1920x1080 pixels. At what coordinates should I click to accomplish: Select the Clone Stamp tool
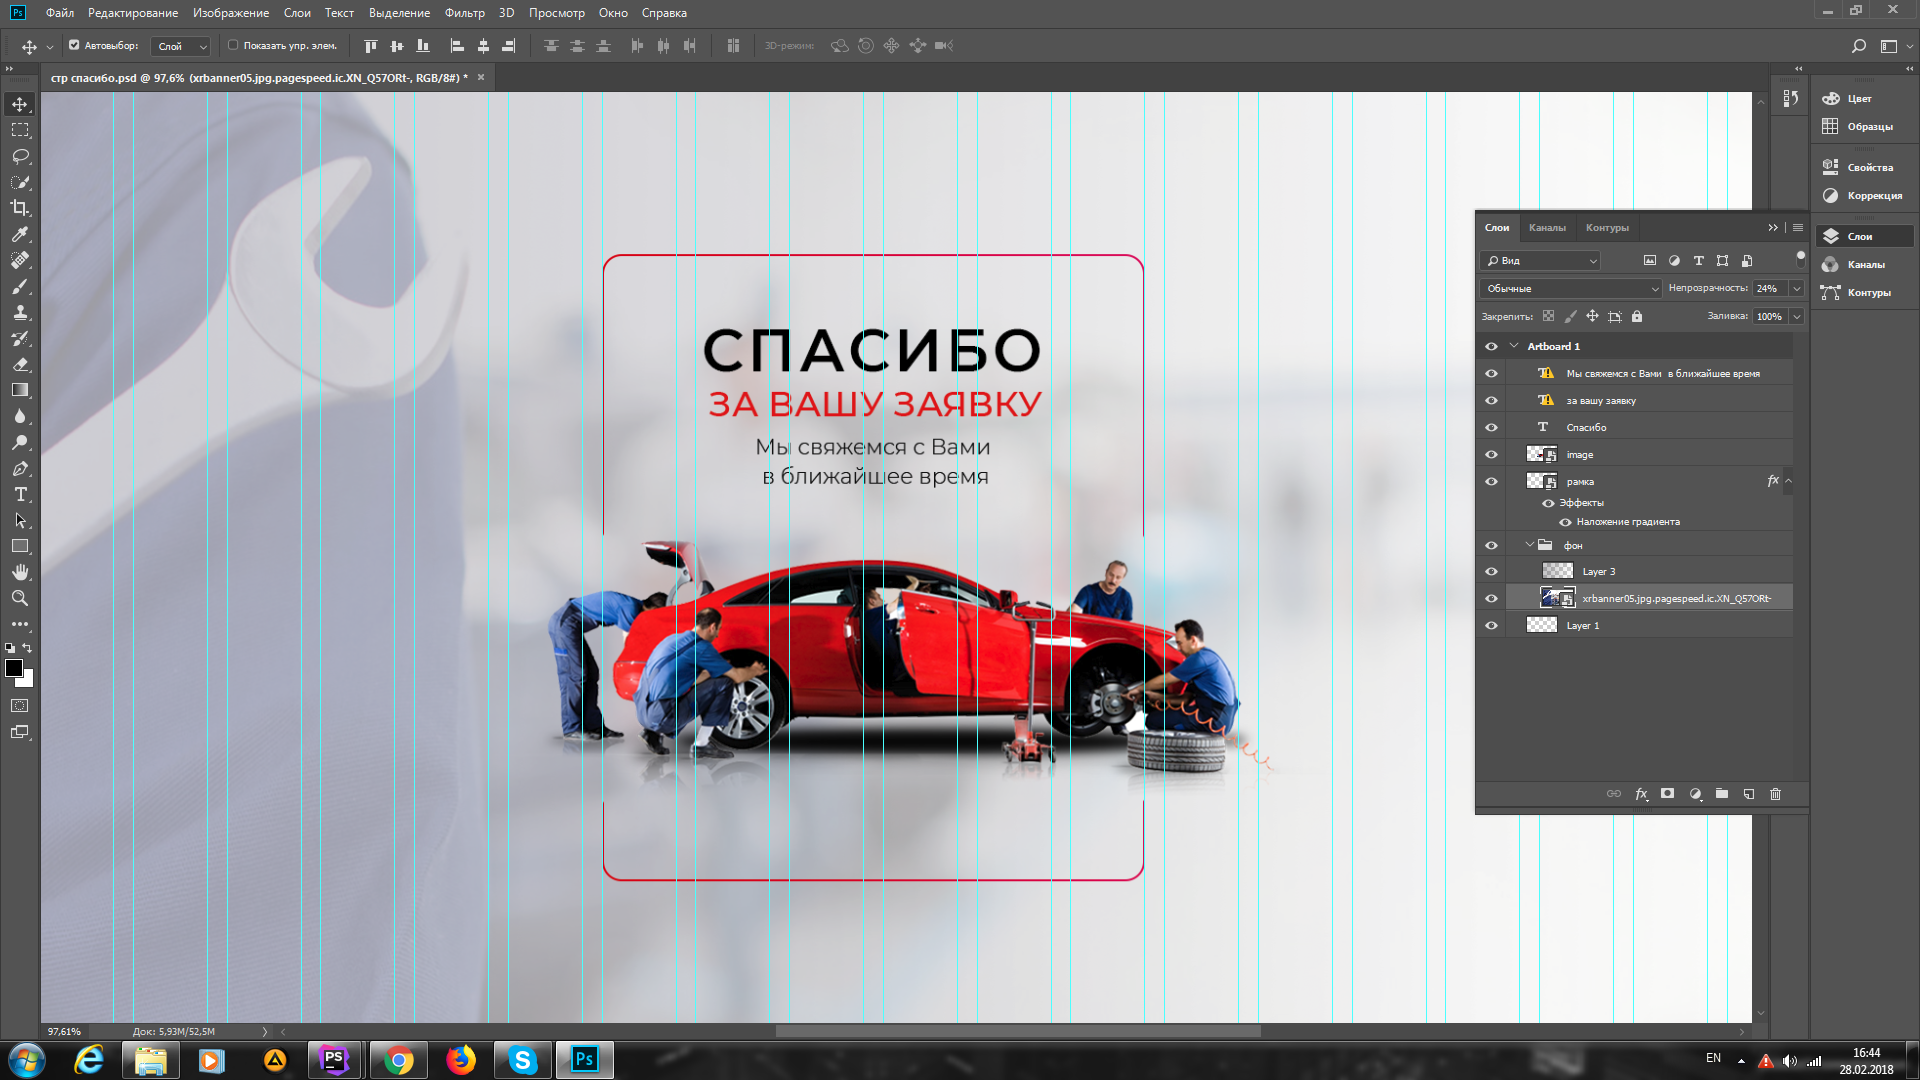20,312
